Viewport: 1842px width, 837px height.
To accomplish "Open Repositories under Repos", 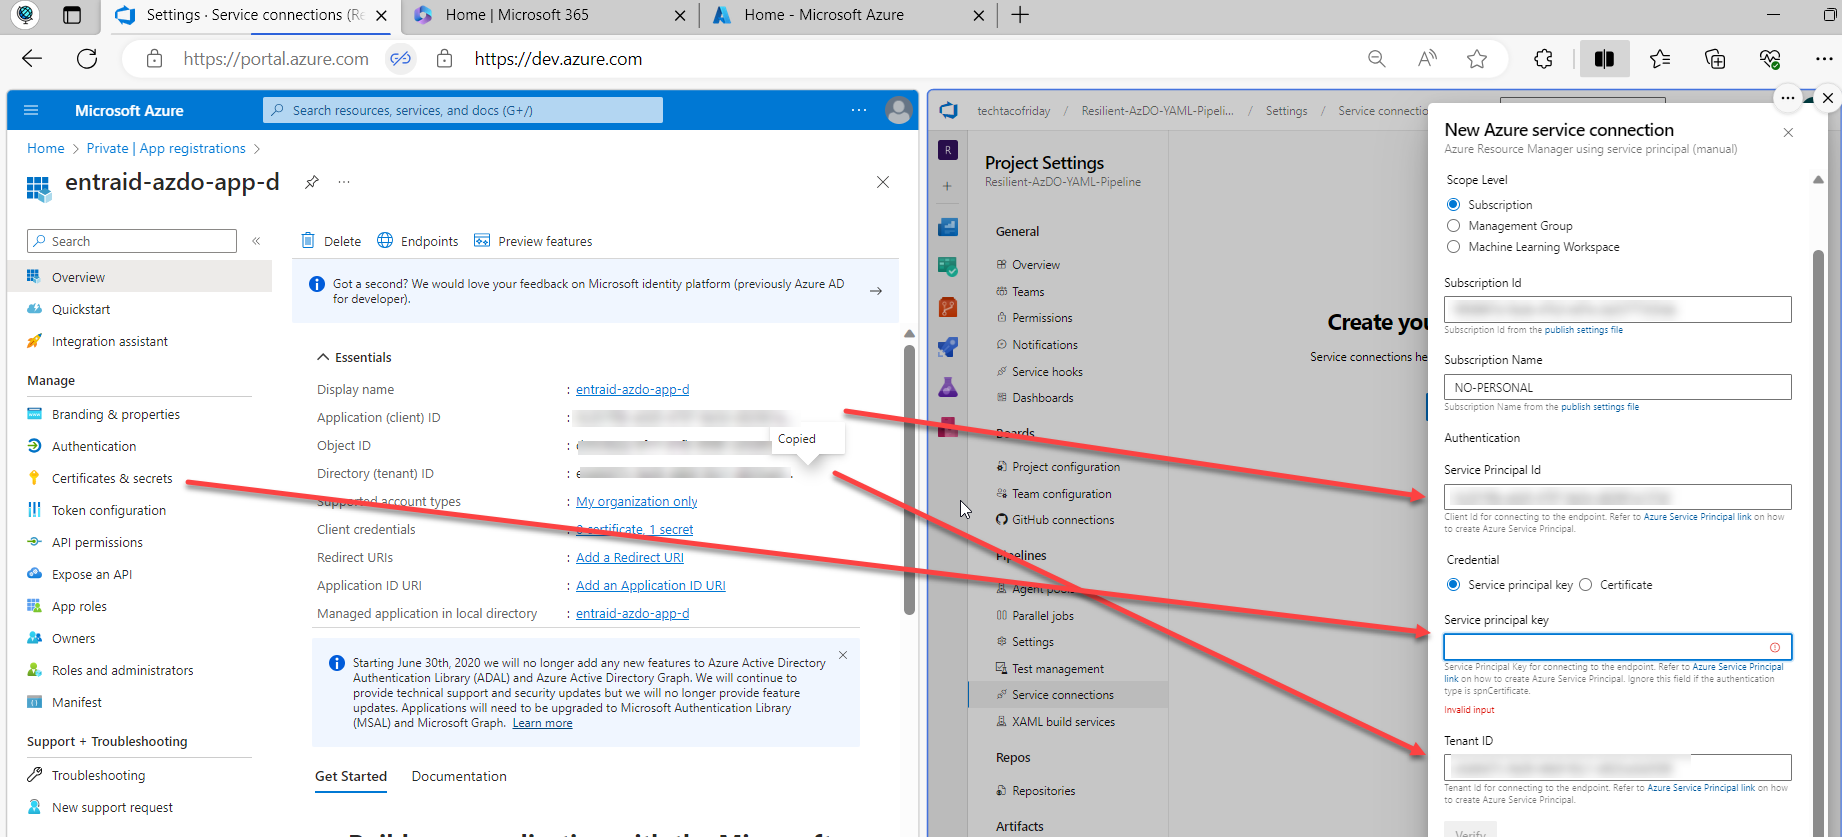I will point(1043,790).
